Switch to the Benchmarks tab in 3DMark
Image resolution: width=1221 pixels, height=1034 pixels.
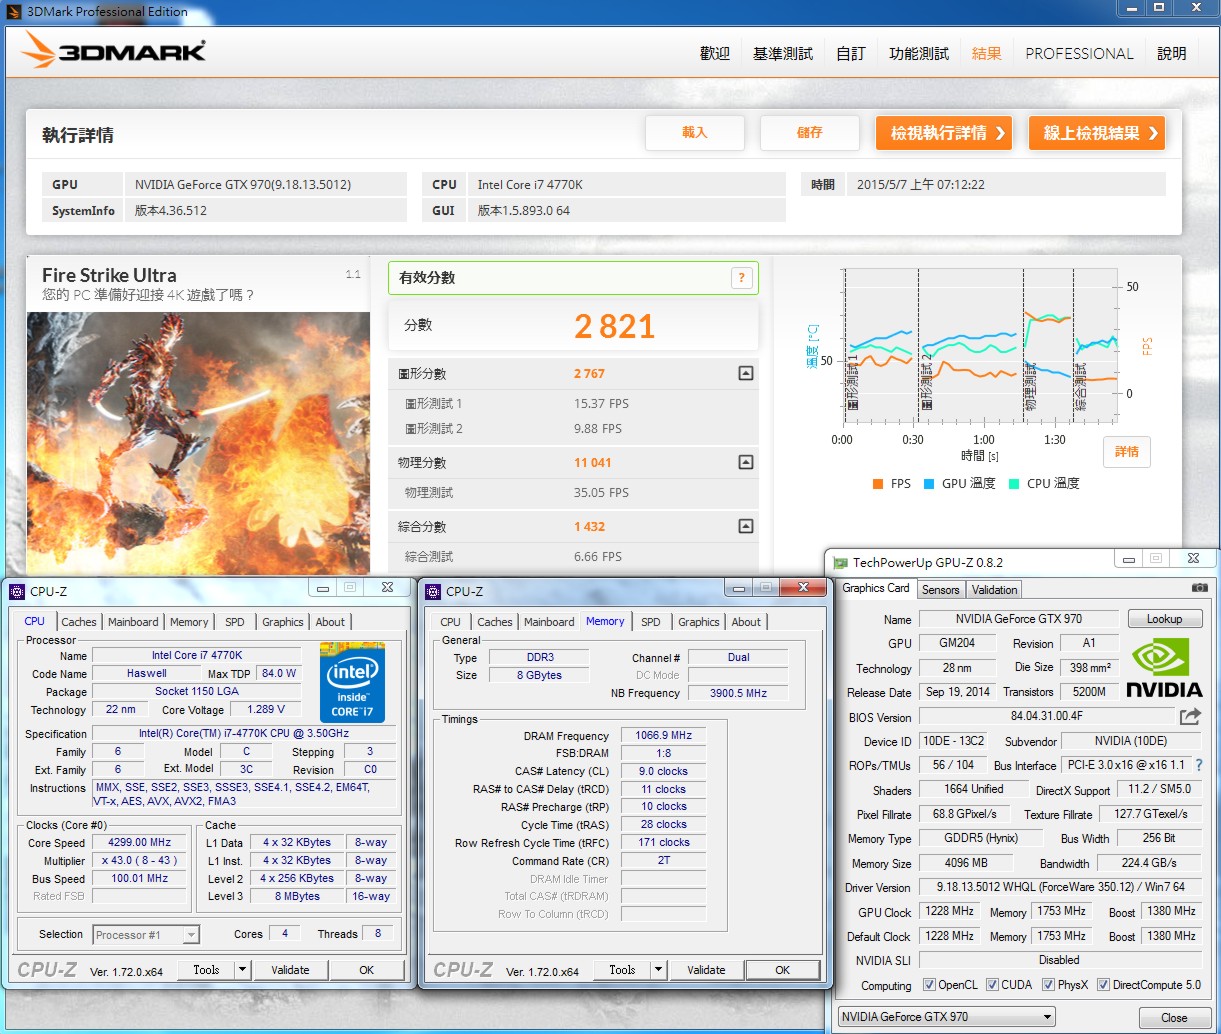point(782,53)
